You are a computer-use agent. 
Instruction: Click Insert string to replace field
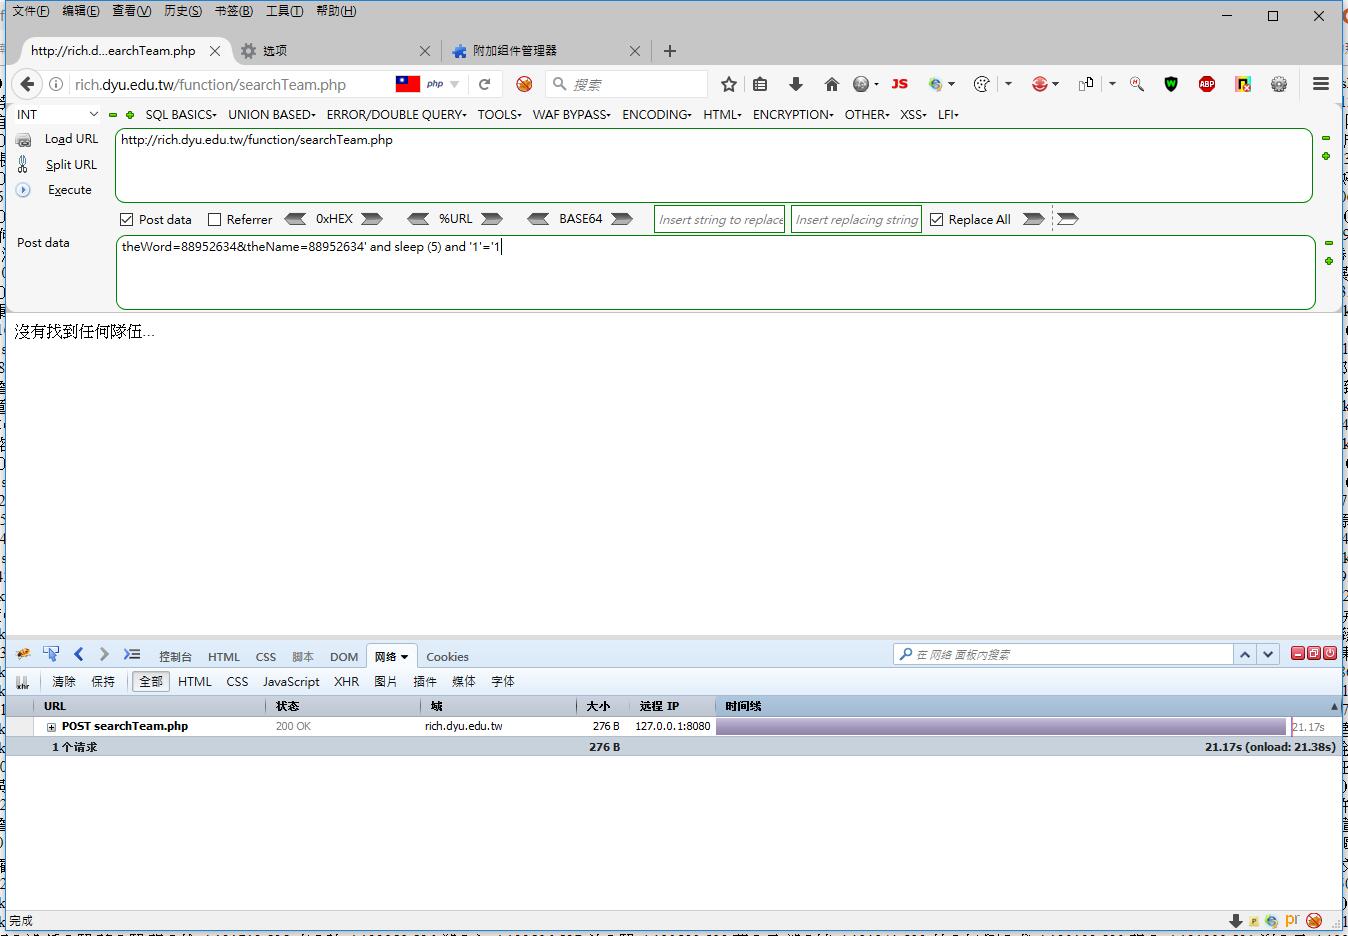(720, 219)
